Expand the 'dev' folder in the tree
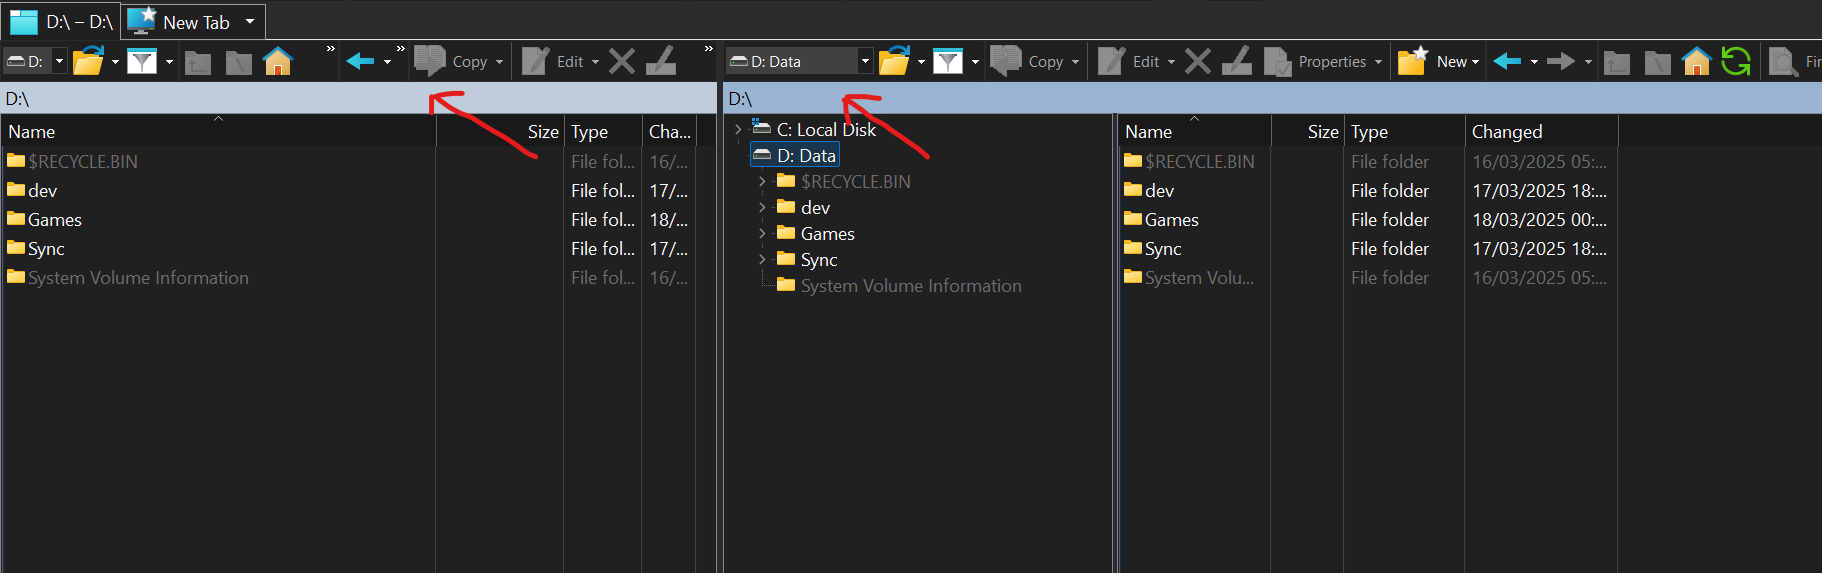This screenshot has height=573, width=1822. 762,207
